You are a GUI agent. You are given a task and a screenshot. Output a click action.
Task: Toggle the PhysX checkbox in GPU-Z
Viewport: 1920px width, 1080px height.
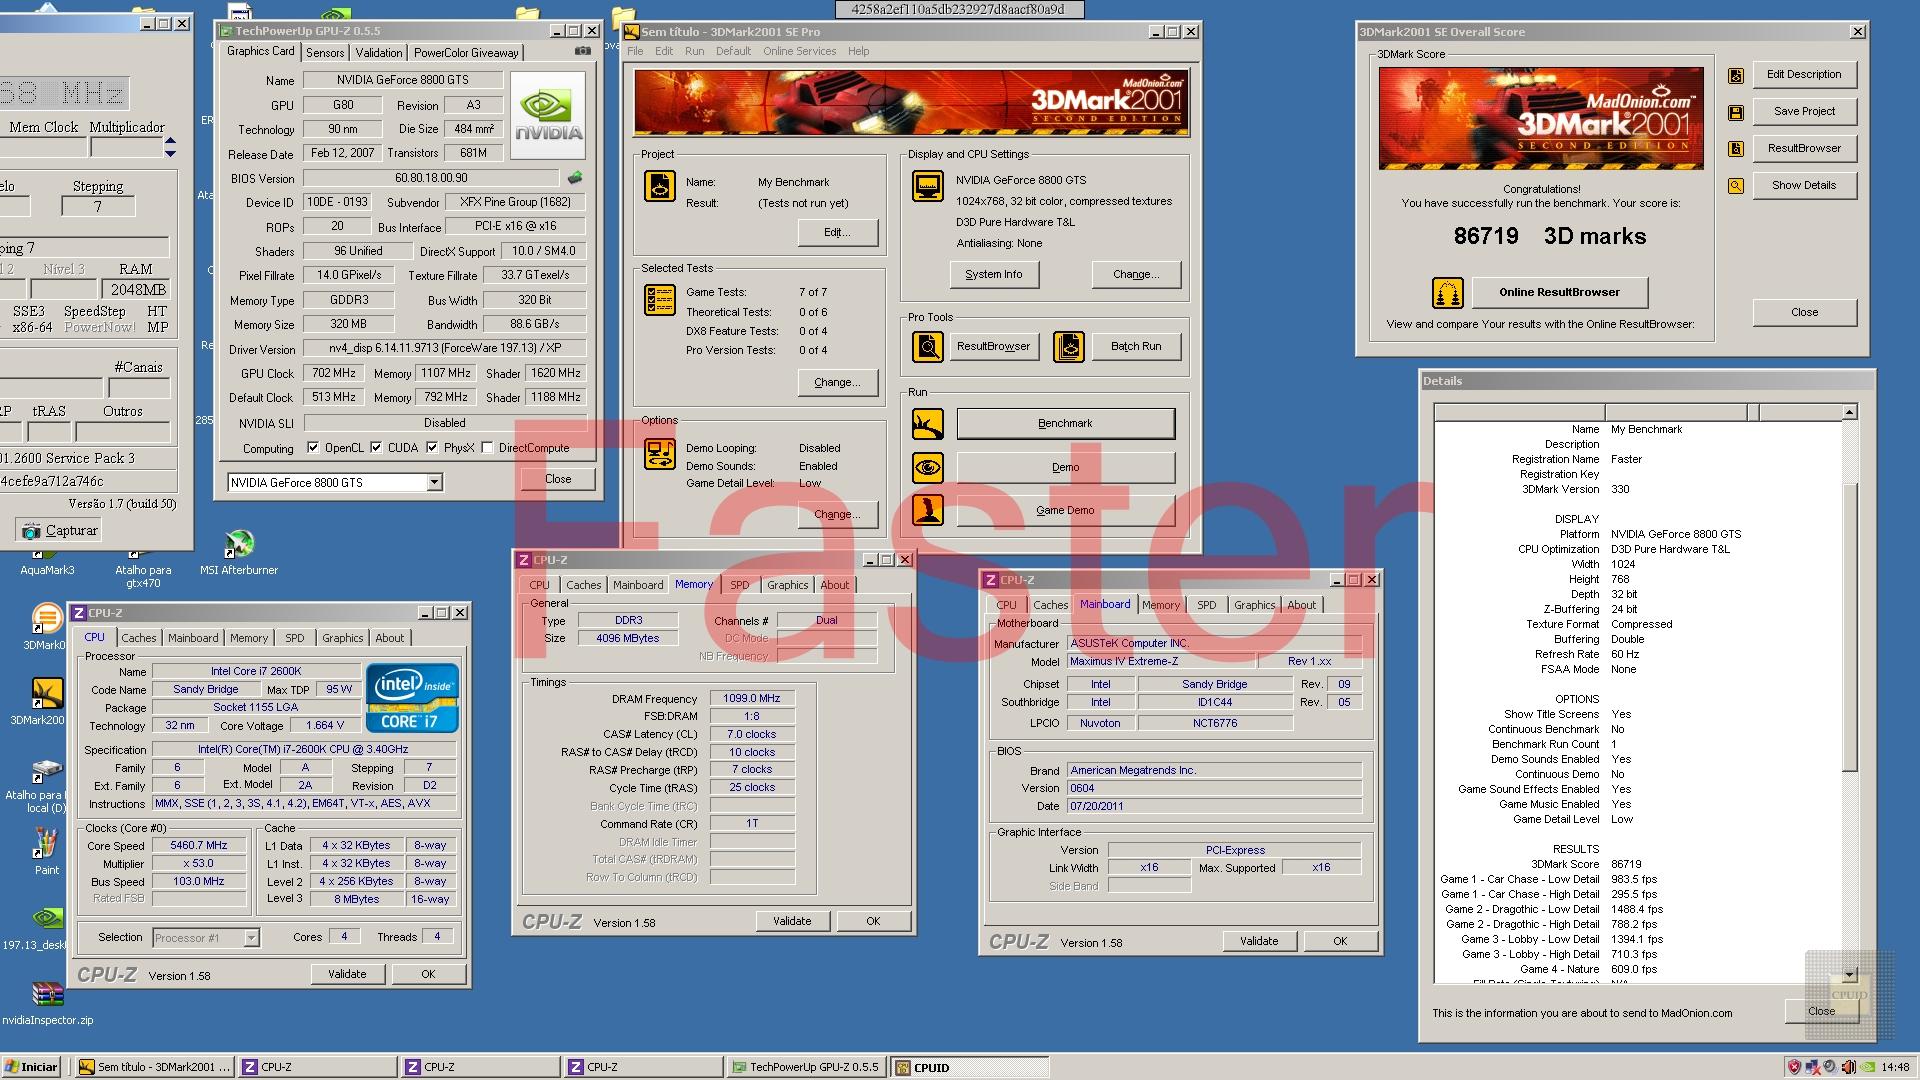pyautogui.click(x=432, y=448)
